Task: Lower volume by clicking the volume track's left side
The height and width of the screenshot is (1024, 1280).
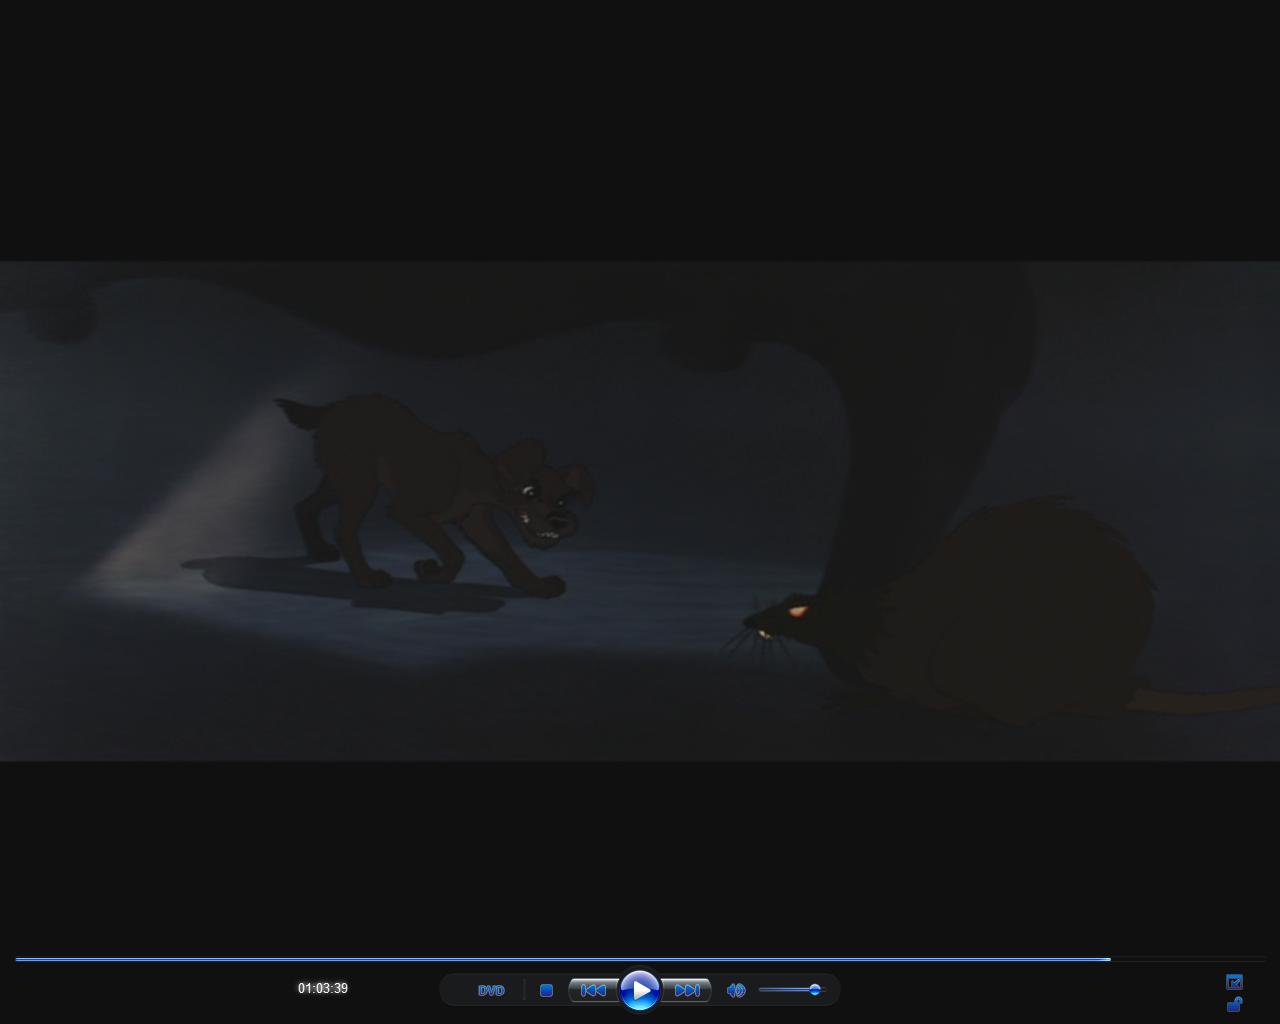Action: coord(772,990)
